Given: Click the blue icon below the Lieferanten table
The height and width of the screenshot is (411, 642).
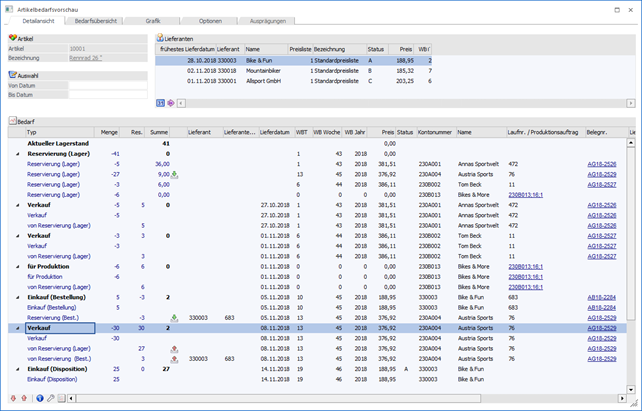Looking at the screenshot, I should click(x=161, y=102).
